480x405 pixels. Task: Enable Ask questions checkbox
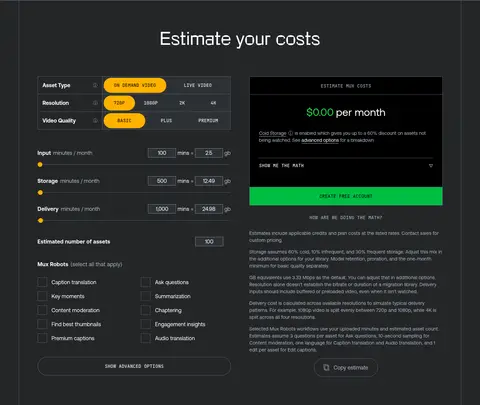pos(146,282)
